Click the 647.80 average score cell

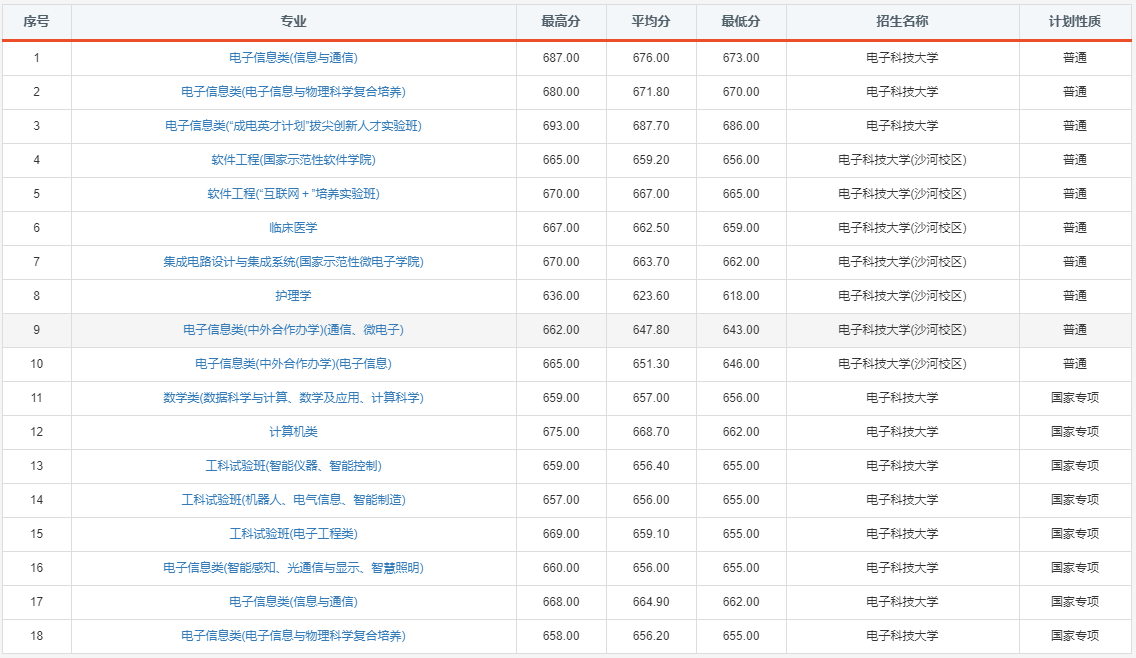point(651,330)
